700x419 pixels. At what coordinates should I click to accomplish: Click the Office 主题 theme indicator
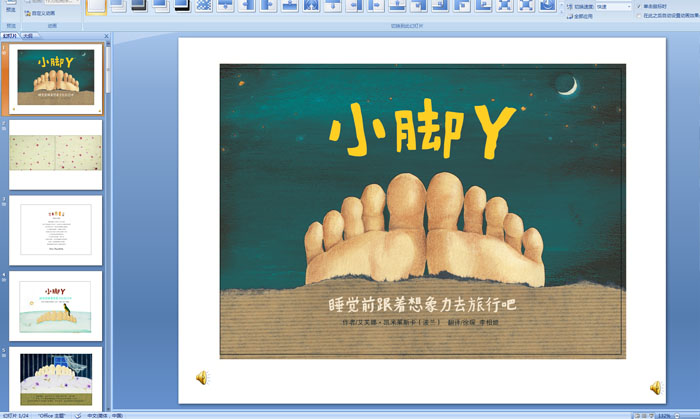51,415
